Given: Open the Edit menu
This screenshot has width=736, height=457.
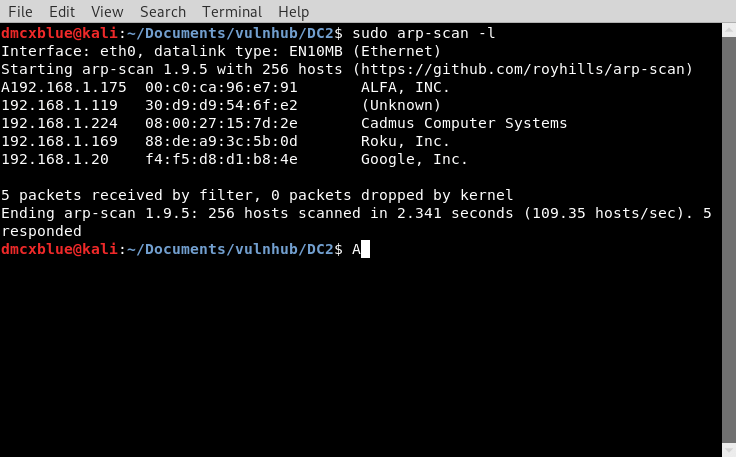Looking at the screenshot, I should click(x=62, y=12).
